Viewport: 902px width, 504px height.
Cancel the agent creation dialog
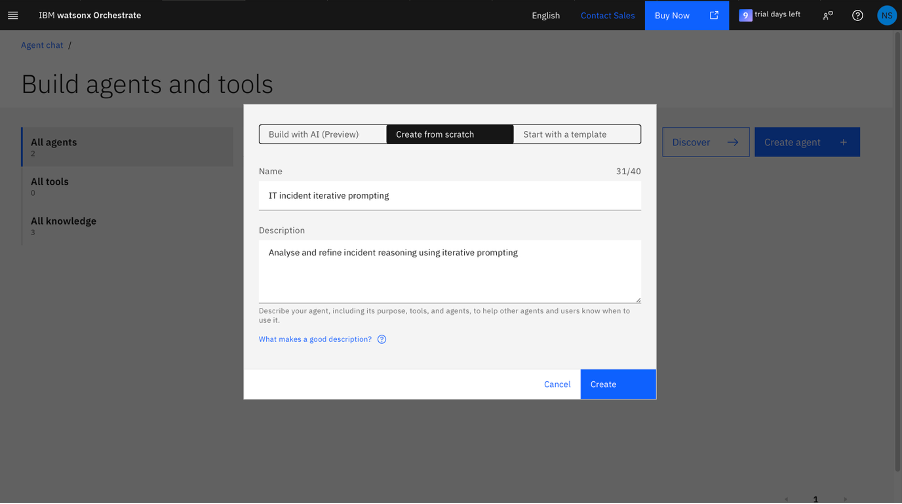click(x=557, y=384)
